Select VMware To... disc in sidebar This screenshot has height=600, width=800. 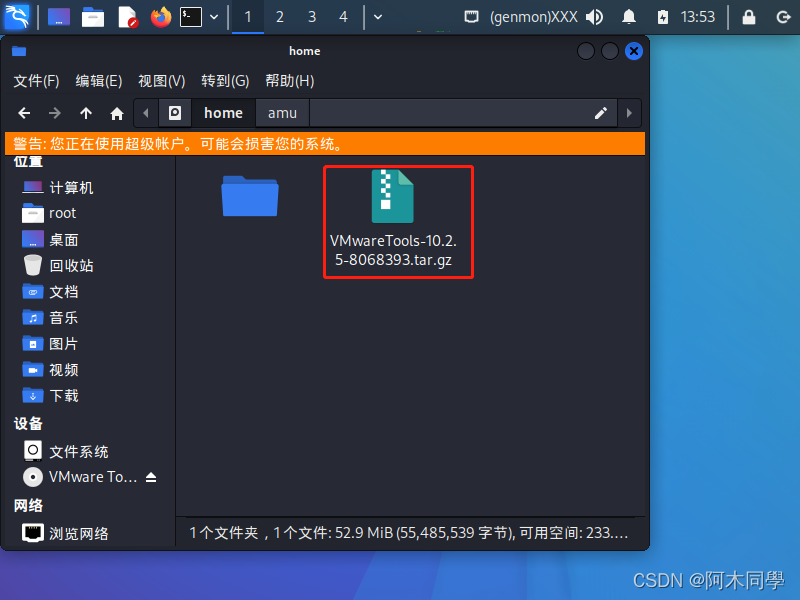click(82, 477)
